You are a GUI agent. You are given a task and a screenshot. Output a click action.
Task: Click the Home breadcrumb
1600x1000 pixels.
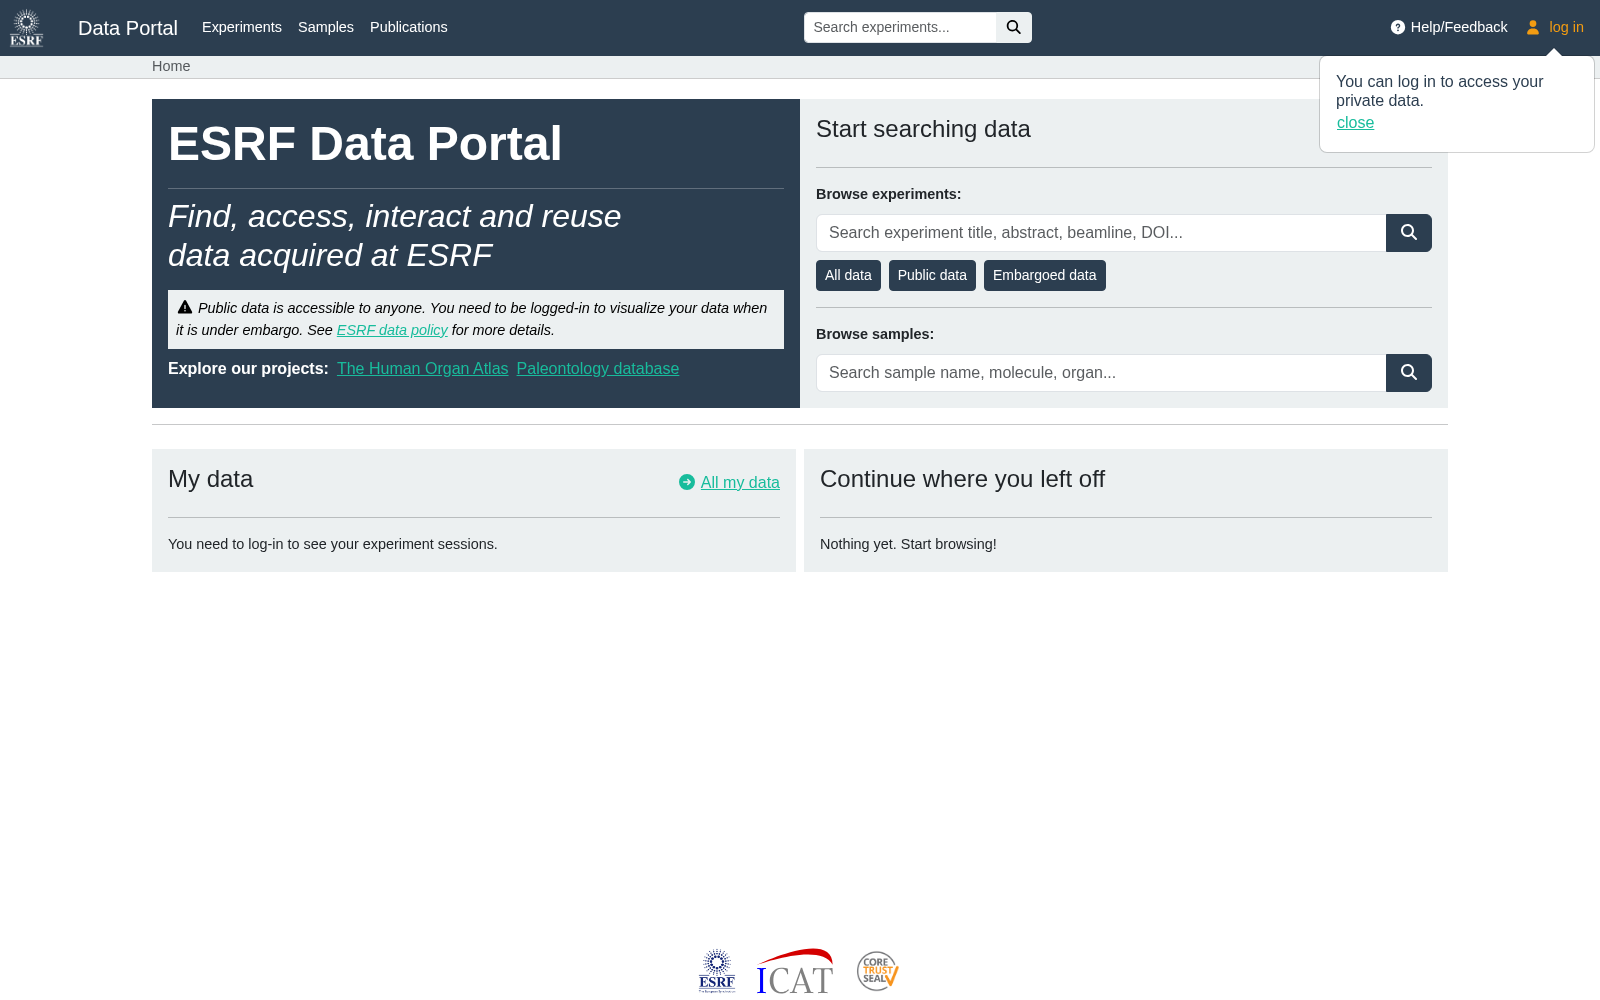[x=171, y=66]
